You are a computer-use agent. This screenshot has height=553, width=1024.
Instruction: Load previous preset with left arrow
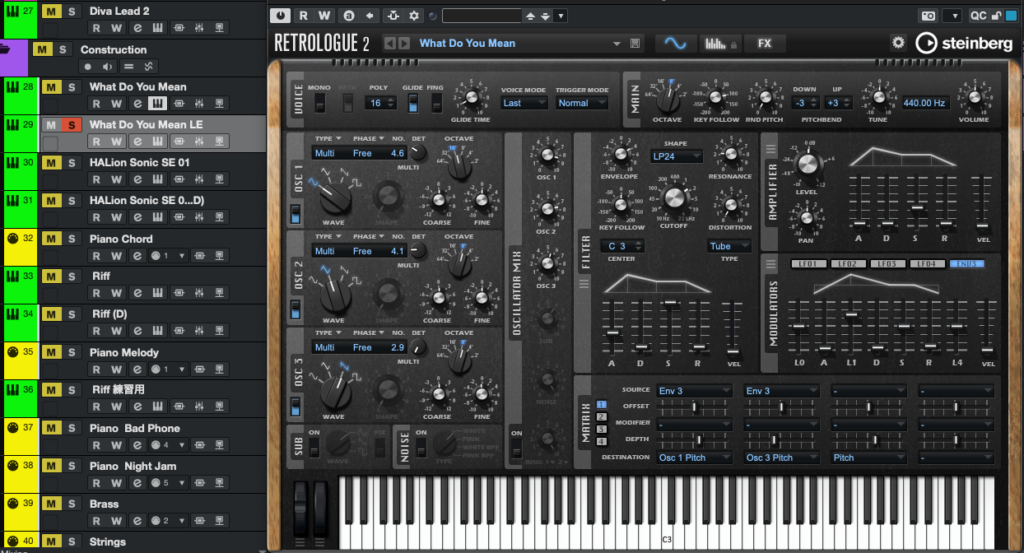(389, 43)
